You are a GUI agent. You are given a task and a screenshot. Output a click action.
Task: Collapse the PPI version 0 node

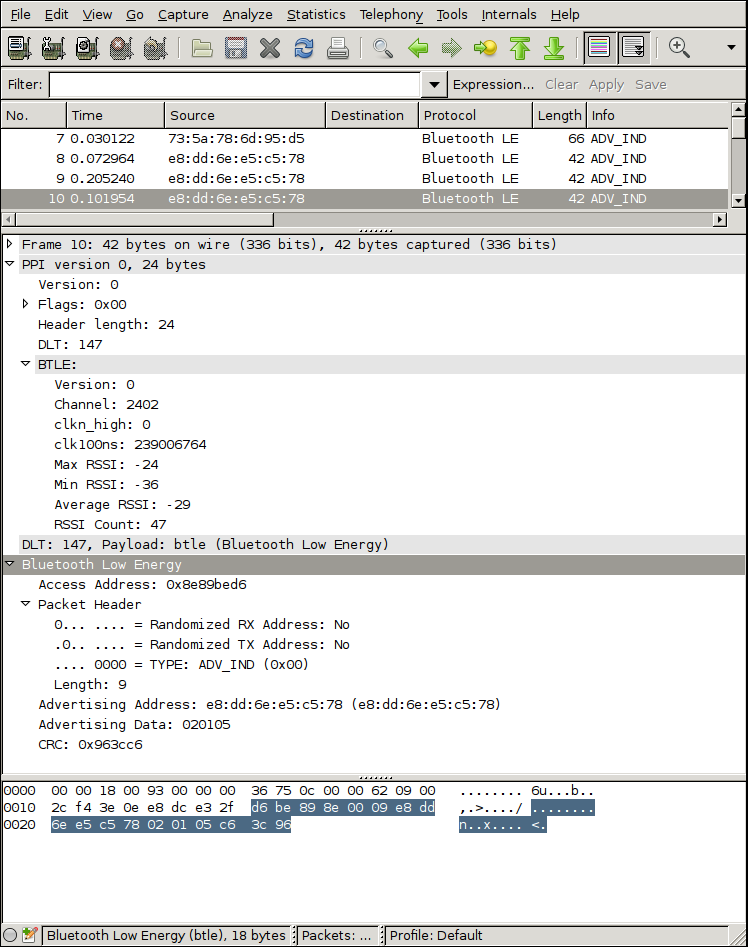point(10,264)
